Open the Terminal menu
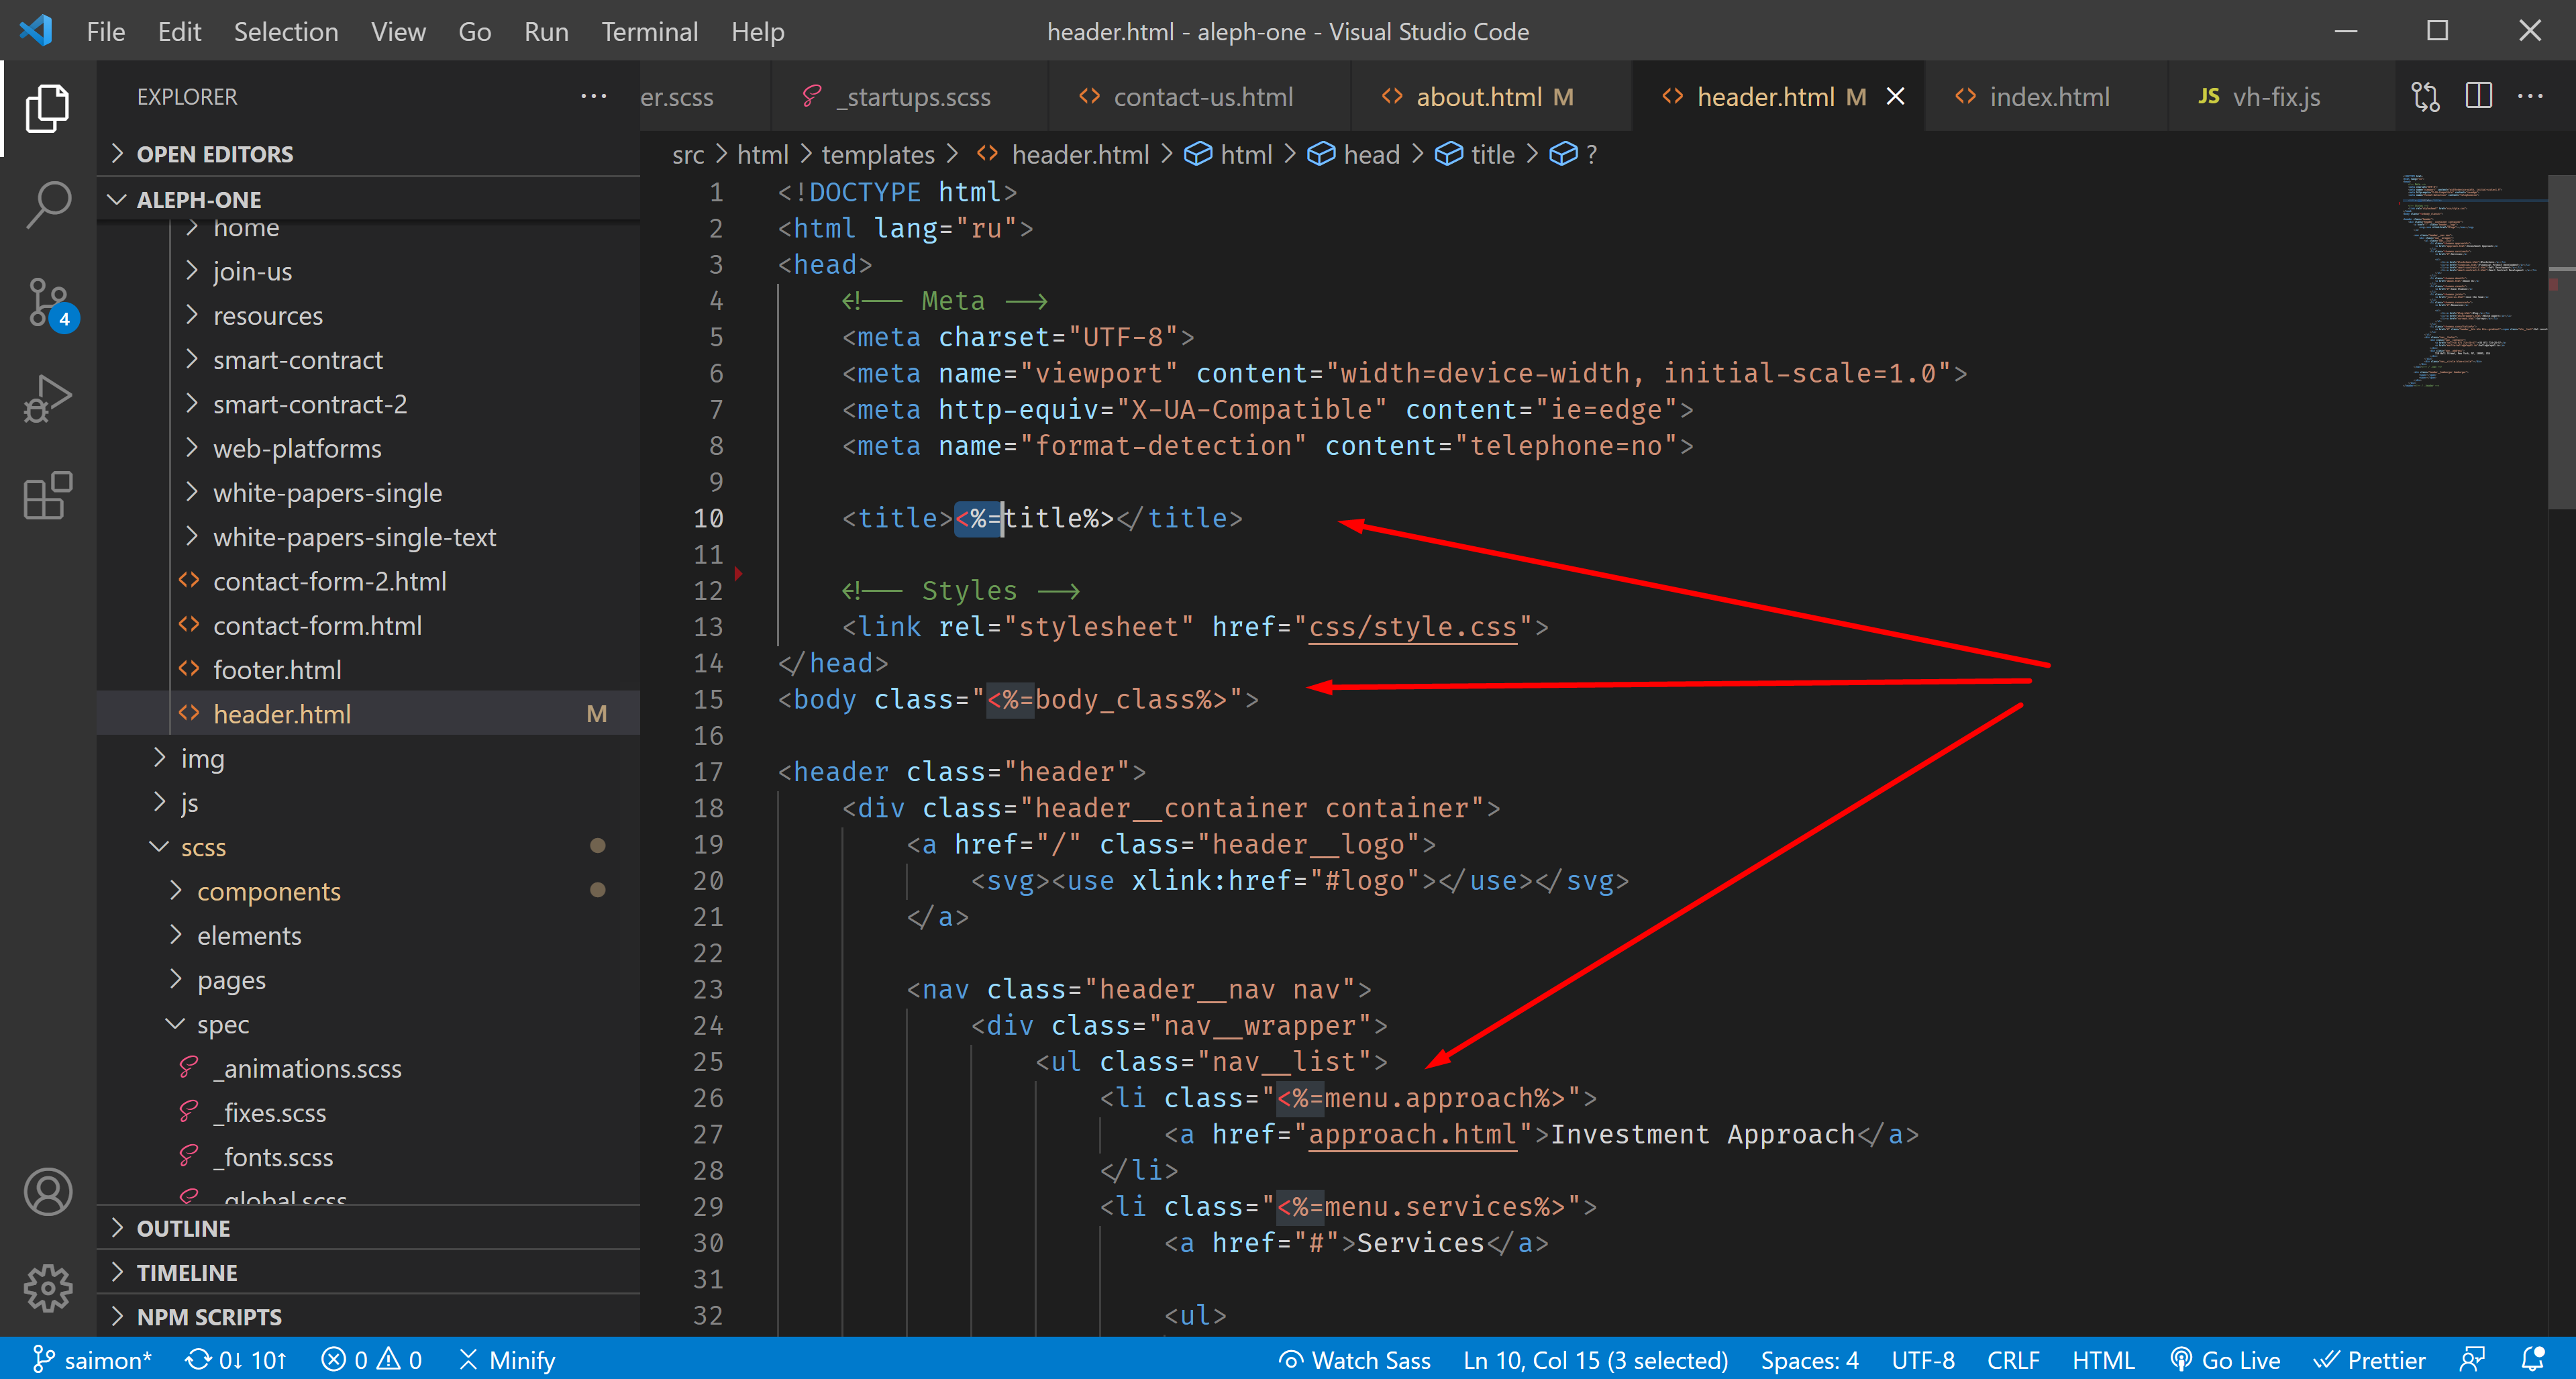2576x1379 pixels. pos(649,31)
